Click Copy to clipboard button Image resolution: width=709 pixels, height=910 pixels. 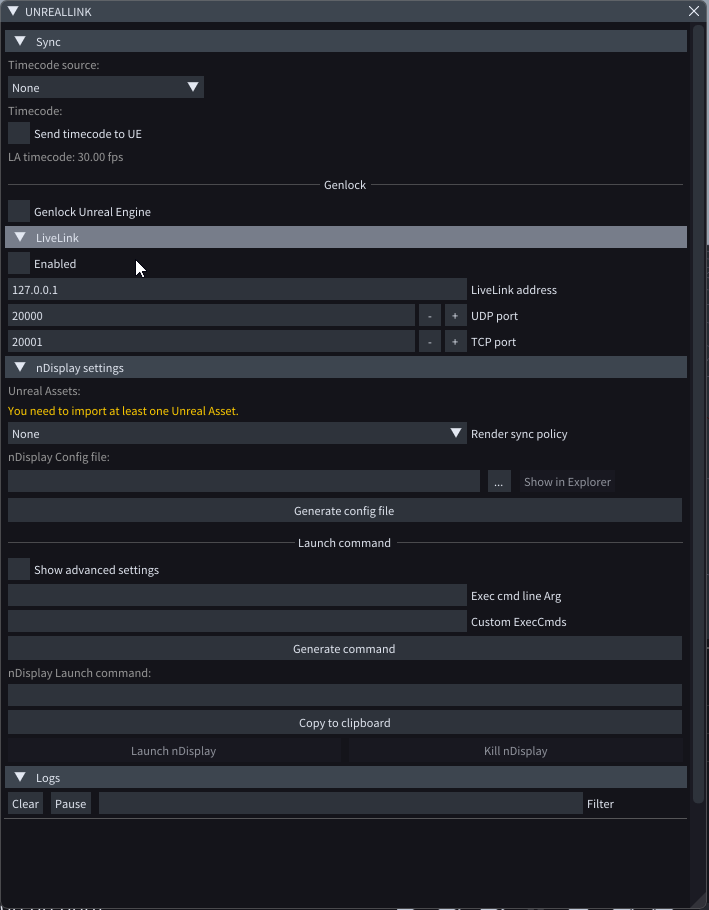[344, 723]
